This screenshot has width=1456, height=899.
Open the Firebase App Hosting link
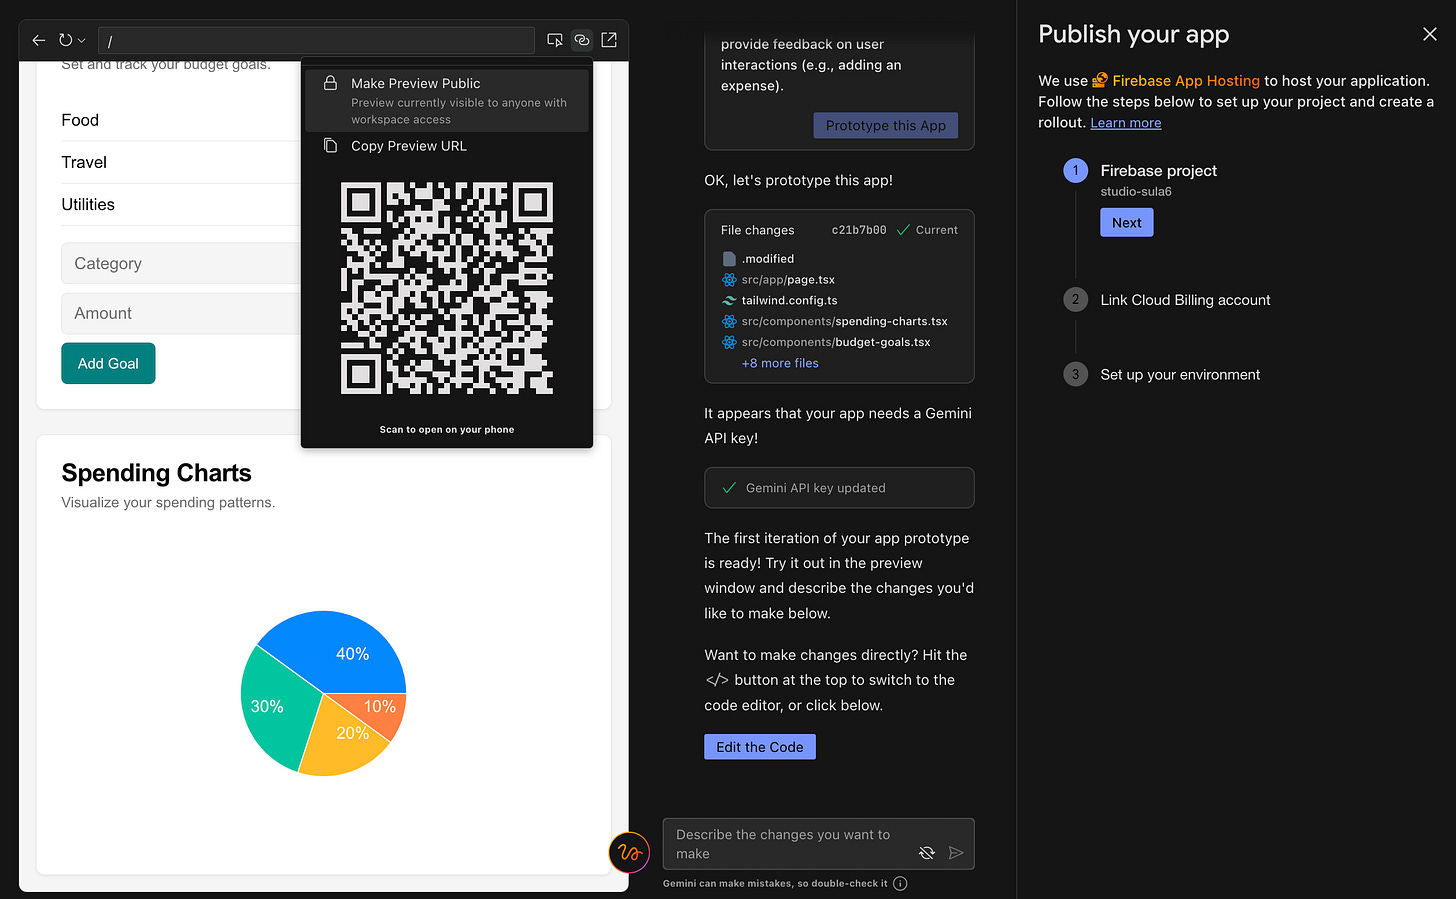[x=1176, y=81]
